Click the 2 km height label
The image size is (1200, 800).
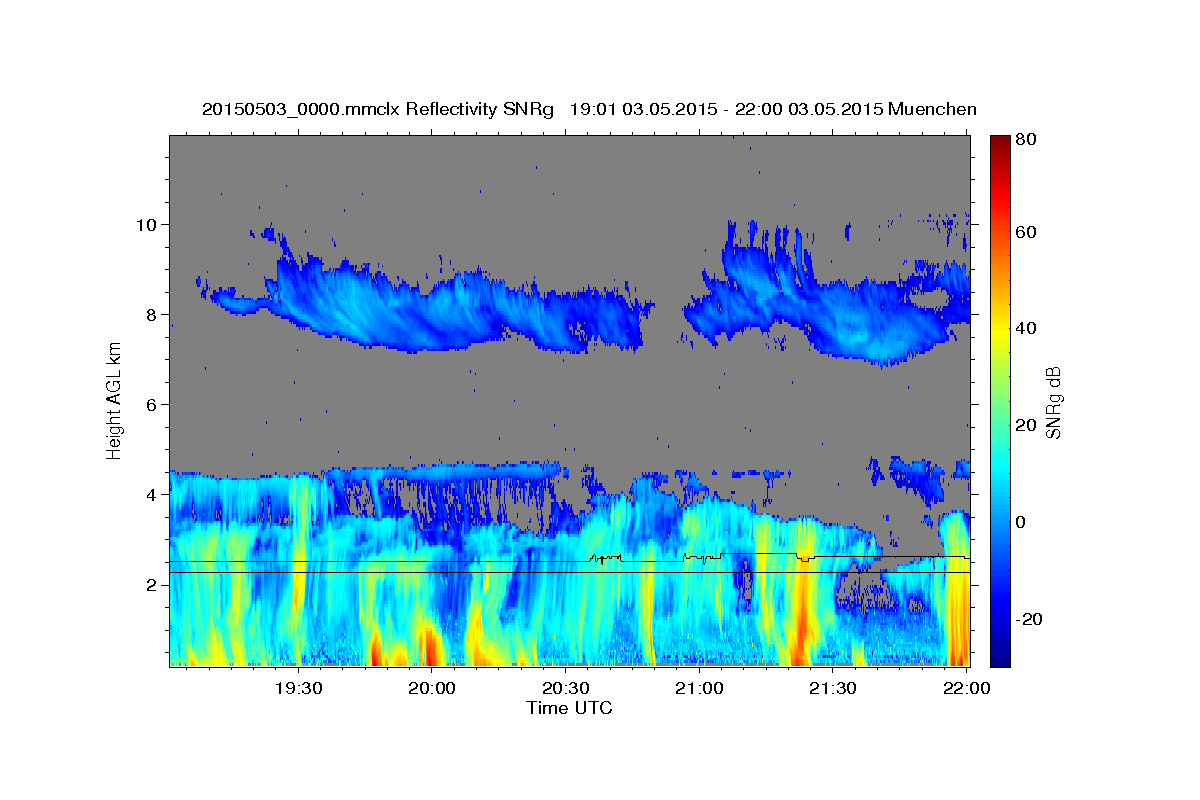point(153,584)
